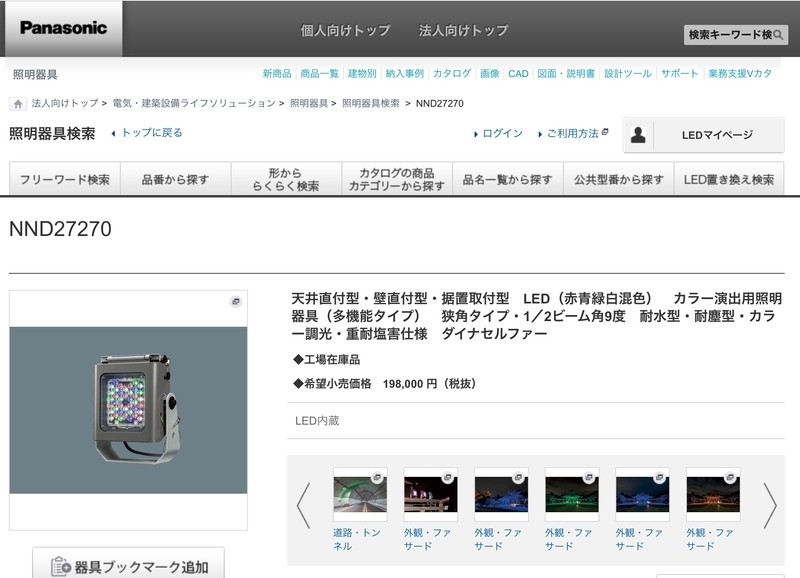Open 法人向けトップ in header
The height and width of the screenshot is (578, 800).
[x=463, y=31]
